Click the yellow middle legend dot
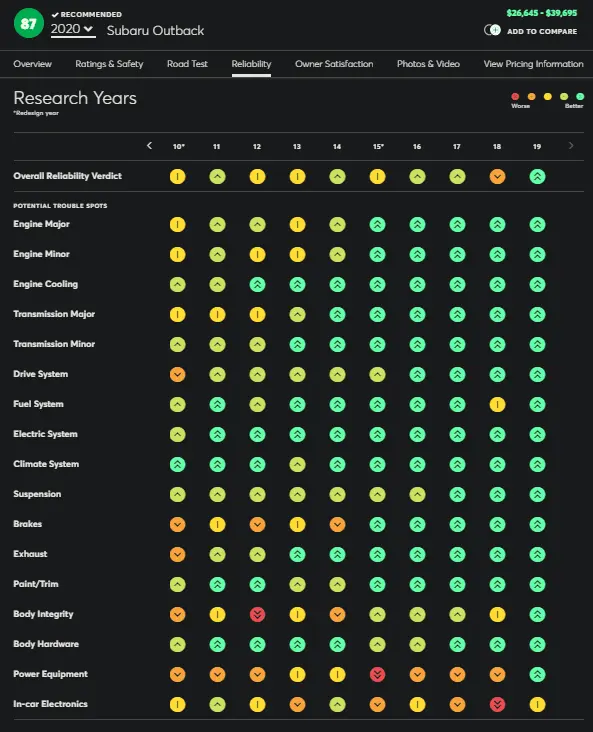Viewport: 593px width, 732px height. point(548,97)
